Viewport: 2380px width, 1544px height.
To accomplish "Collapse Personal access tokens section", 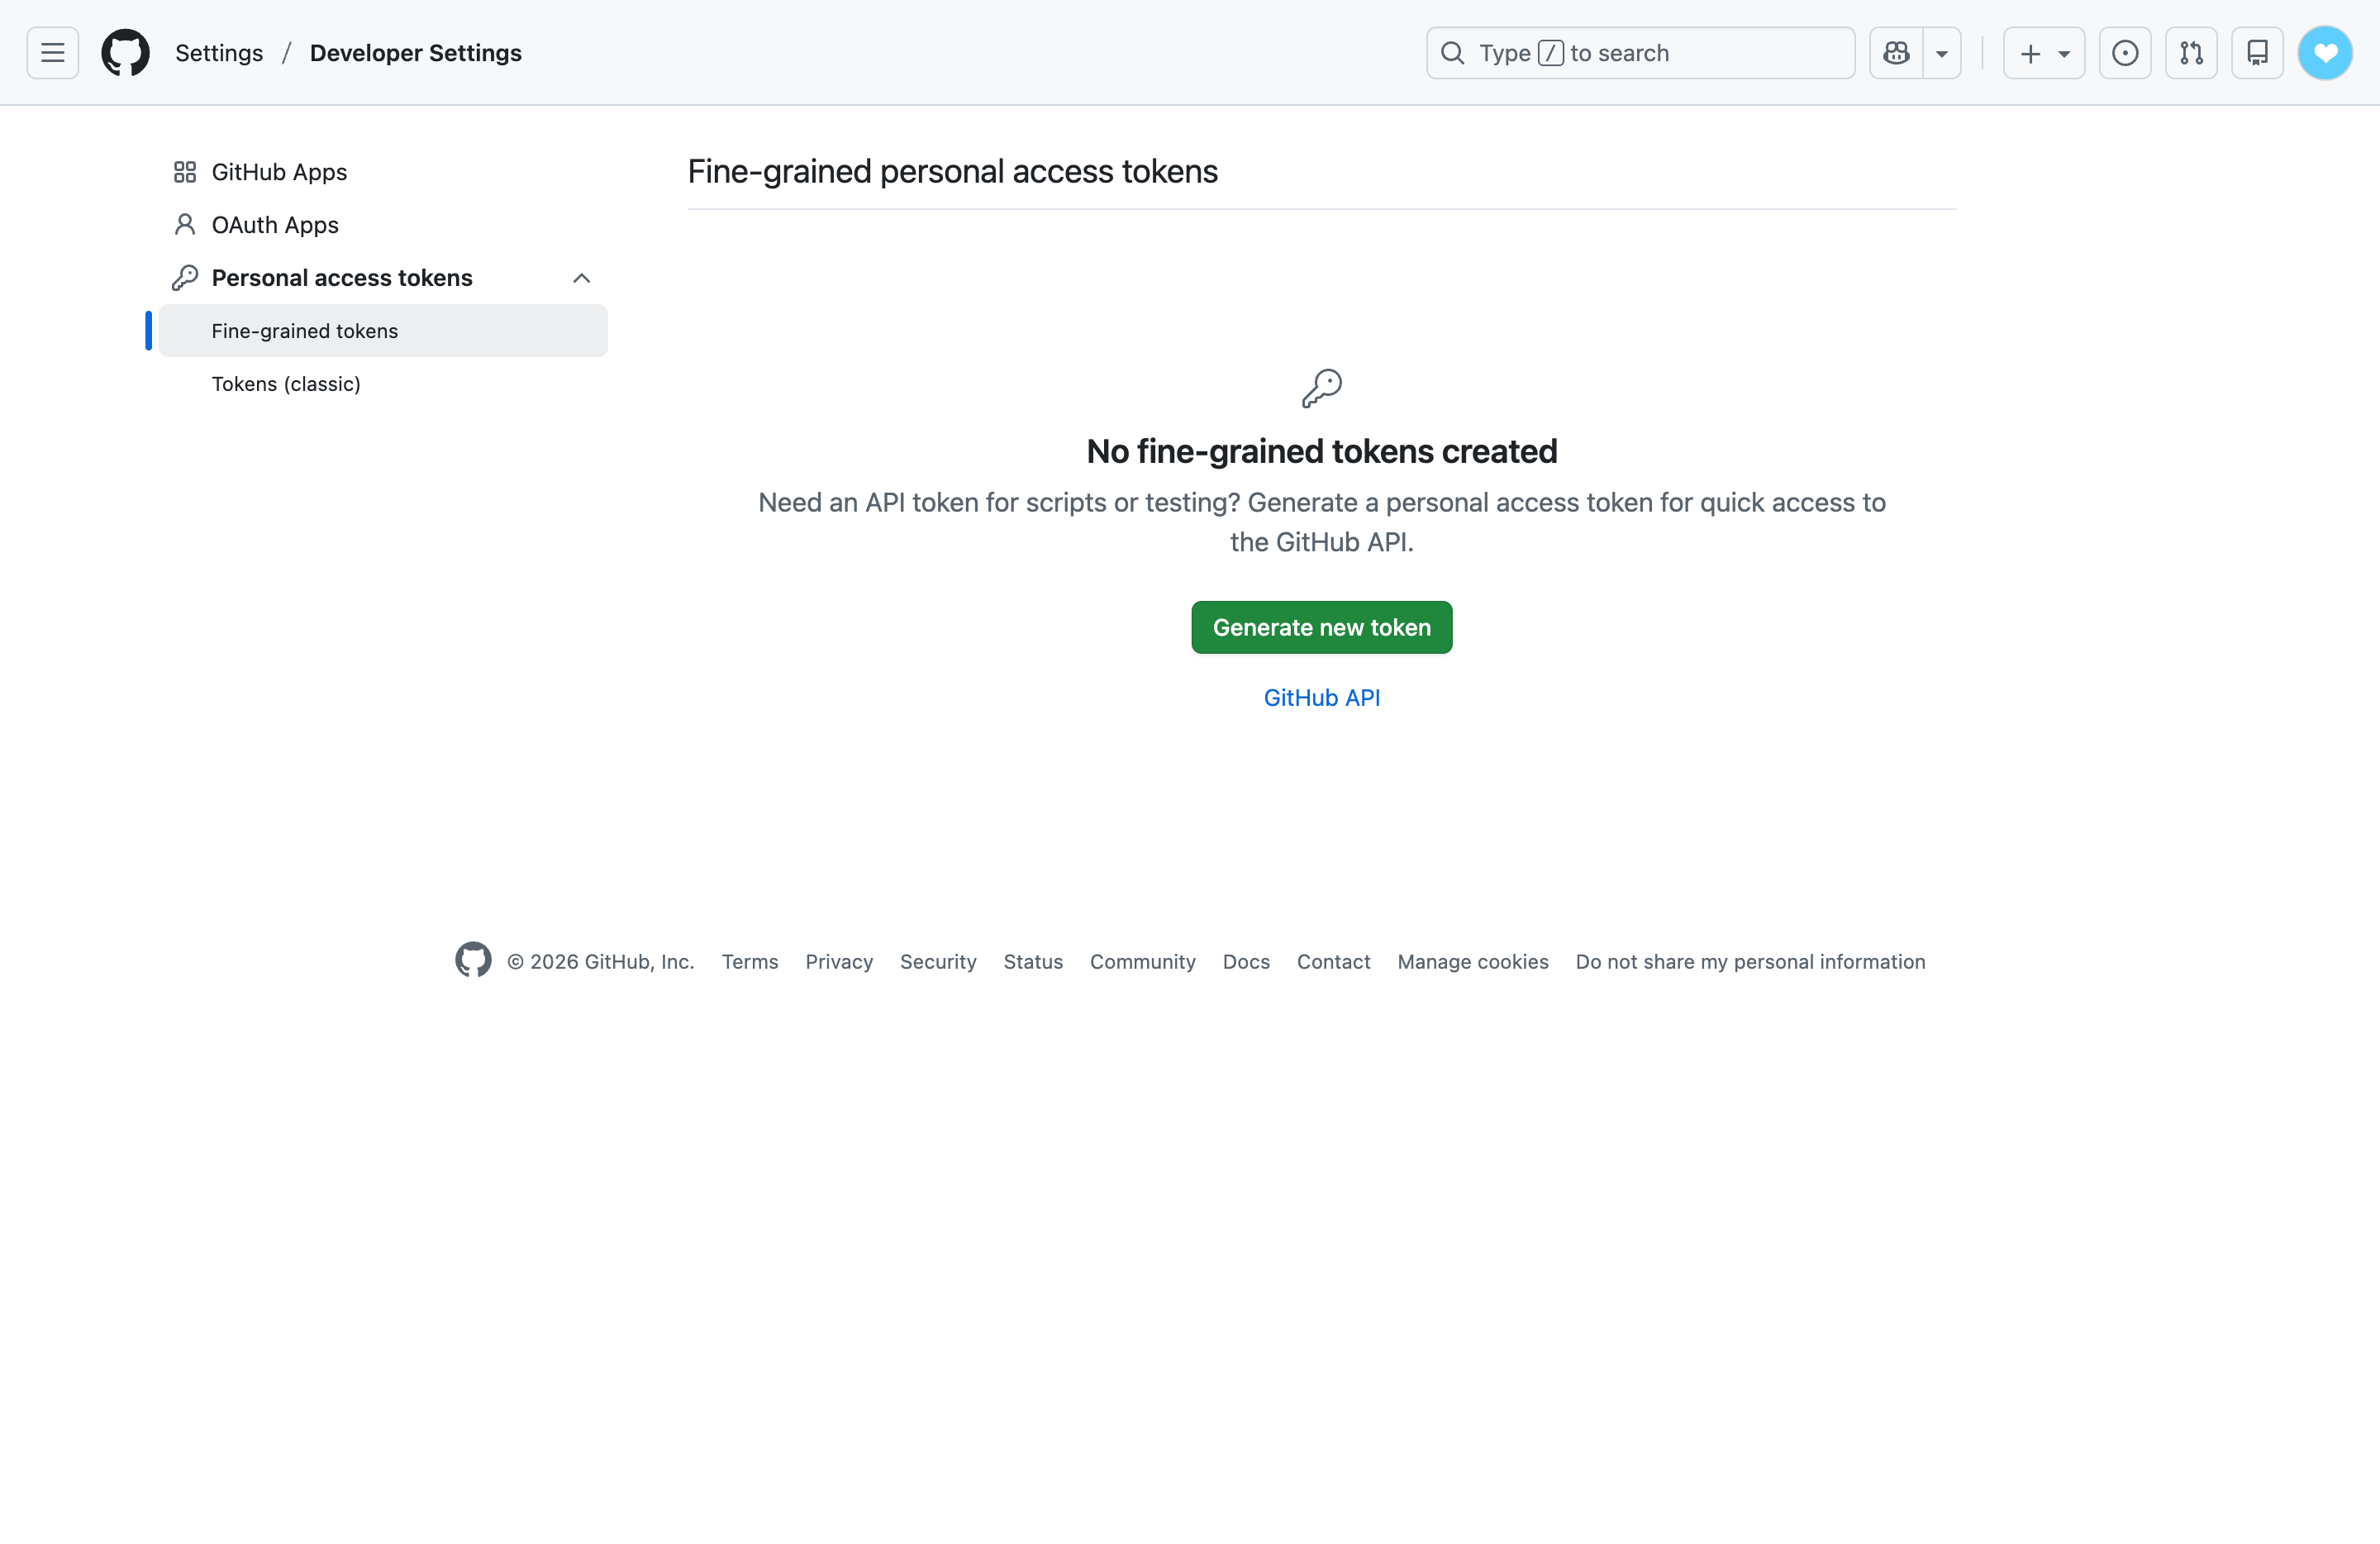I will coord(581,278).
